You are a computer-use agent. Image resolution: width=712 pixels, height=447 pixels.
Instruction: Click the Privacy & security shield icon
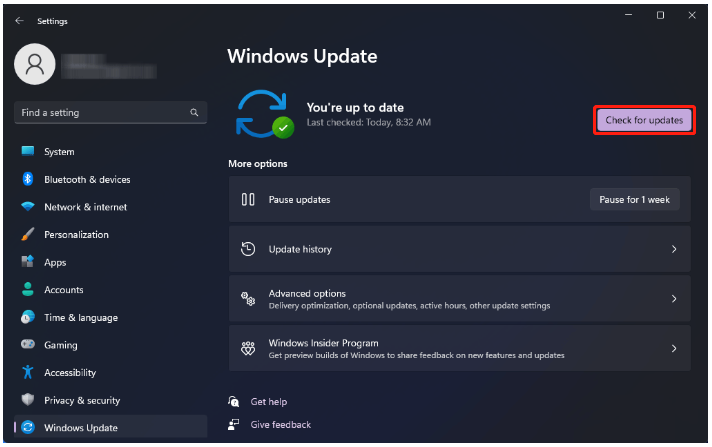(28, 400)
